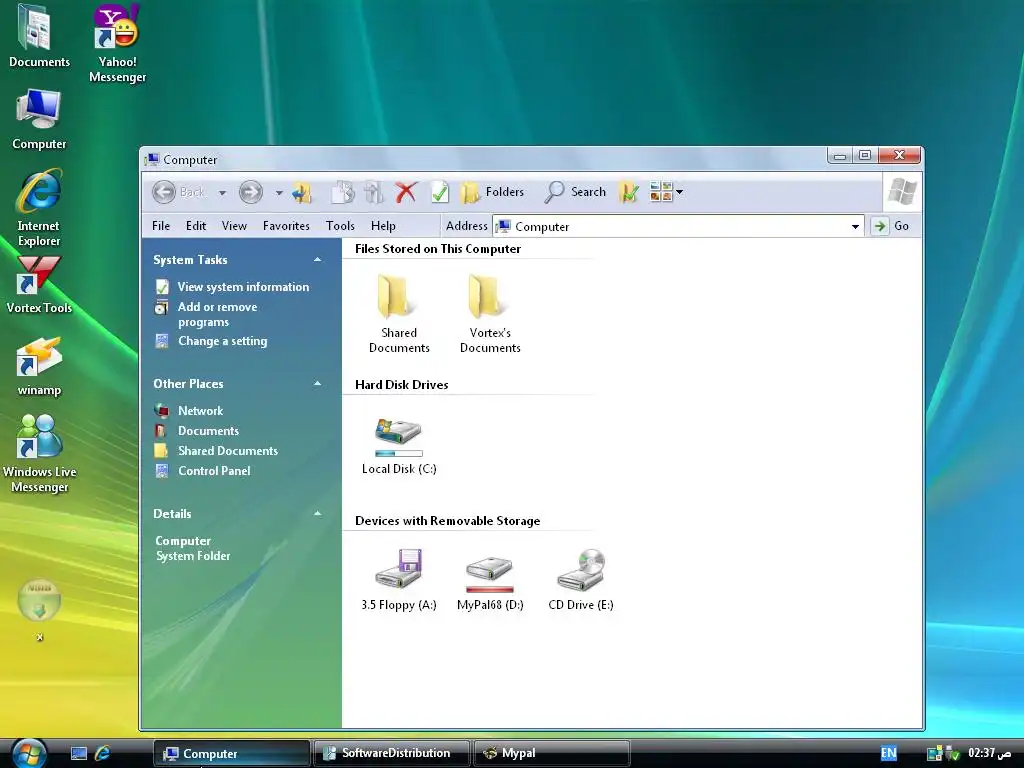Collapse the System Tasks section
Viewport: 1024px width, 768px height.
point(317,260)
